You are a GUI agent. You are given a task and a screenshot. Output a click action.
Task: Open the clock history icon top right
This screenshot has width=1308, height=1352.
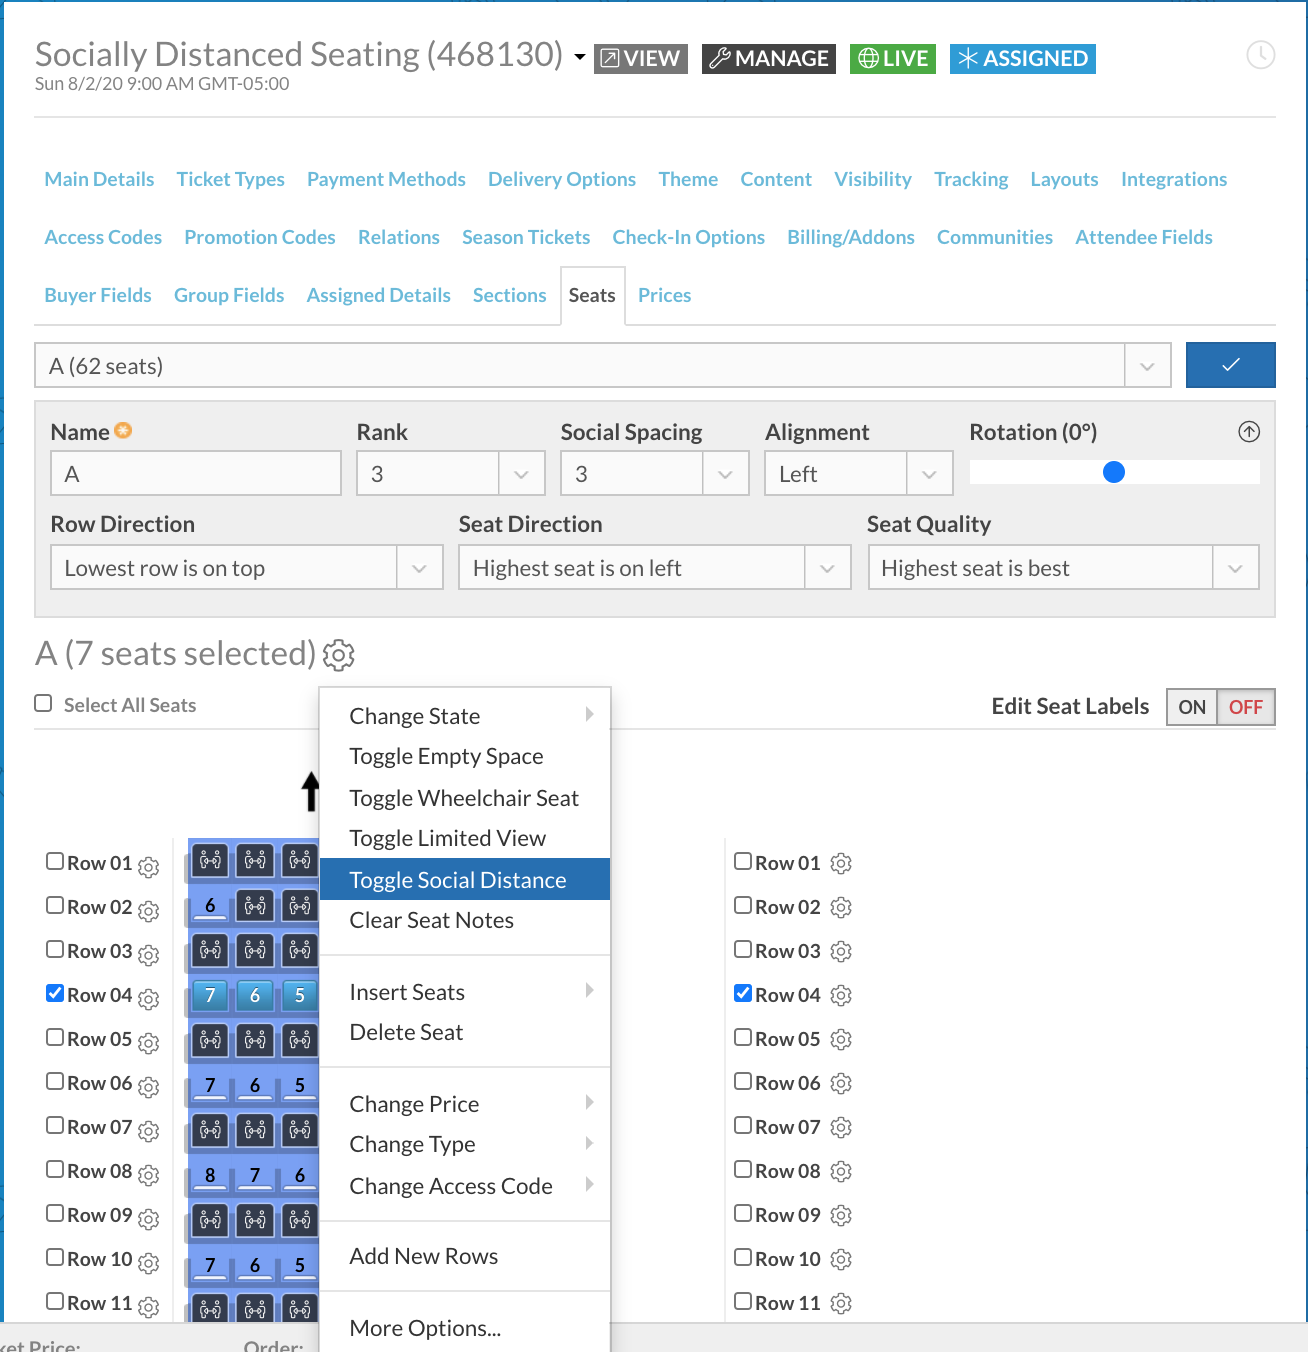point(1260,56)
